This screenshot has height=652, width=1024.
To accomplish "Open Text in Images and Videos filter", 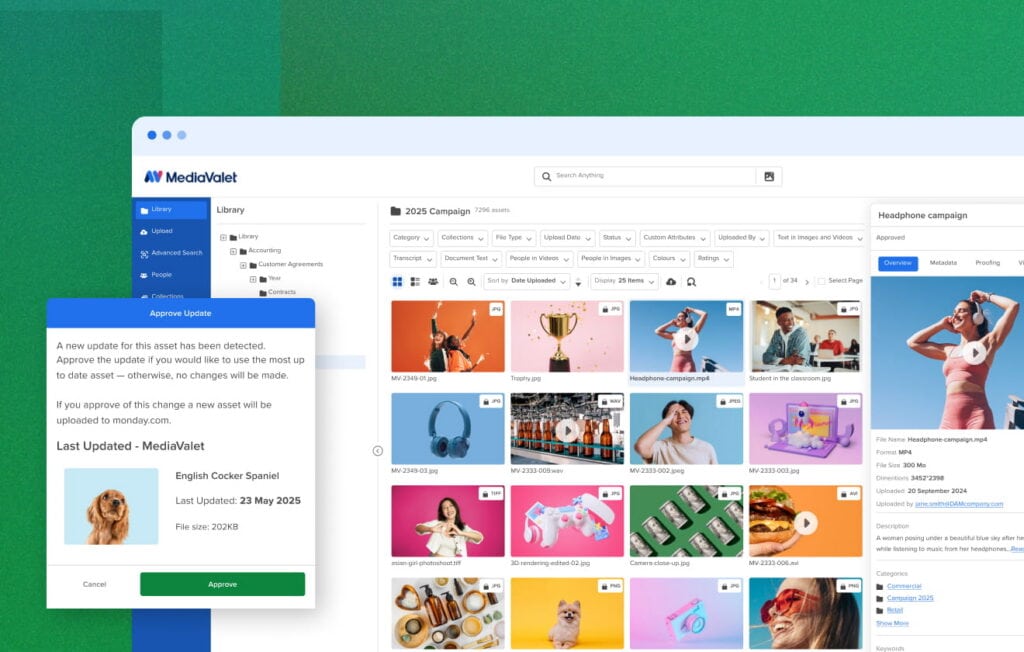I will click(820, 238).
